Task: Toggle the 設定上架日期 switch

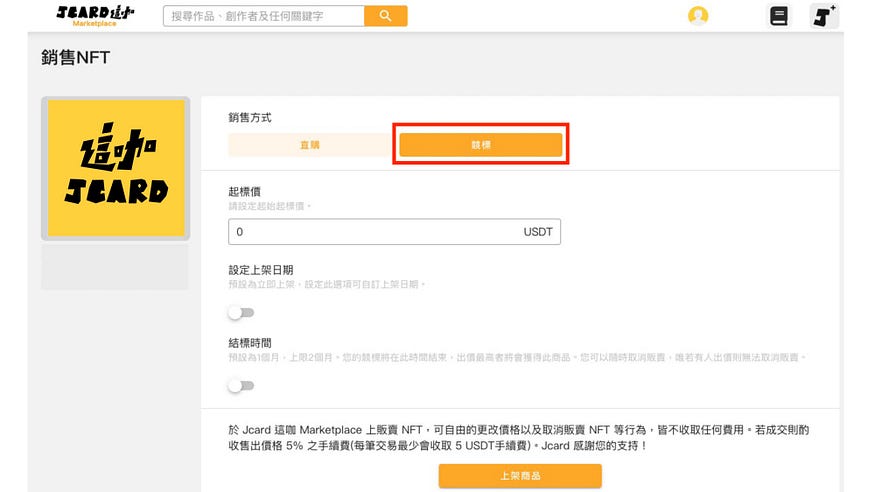Action: pos(241,312)
